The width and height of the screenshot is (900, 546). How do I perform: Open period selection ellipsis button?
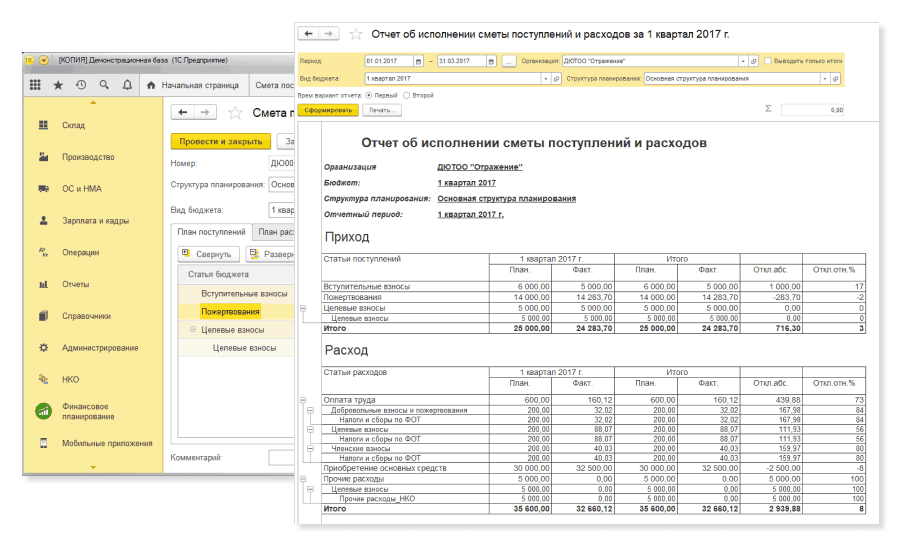point(509,61)
